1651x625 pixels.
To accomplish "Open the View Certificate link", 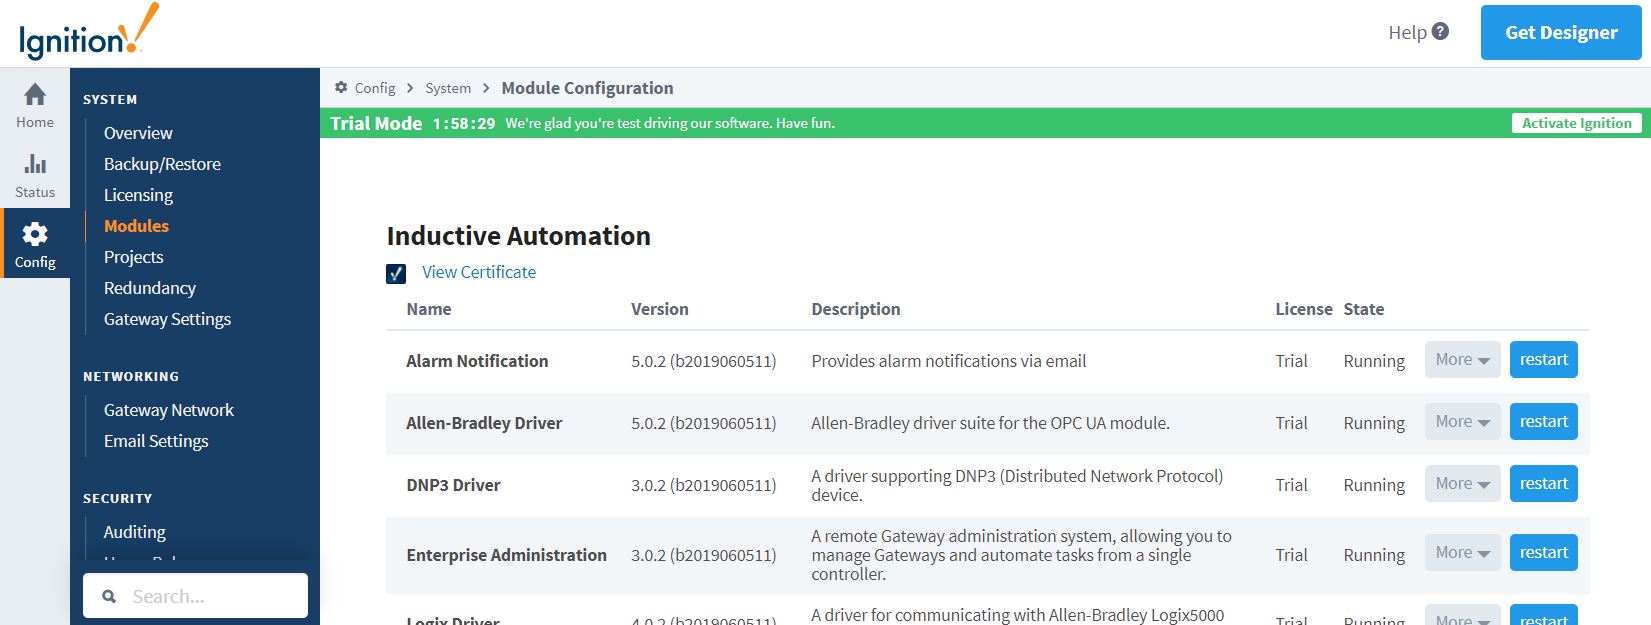I will 479,272.
